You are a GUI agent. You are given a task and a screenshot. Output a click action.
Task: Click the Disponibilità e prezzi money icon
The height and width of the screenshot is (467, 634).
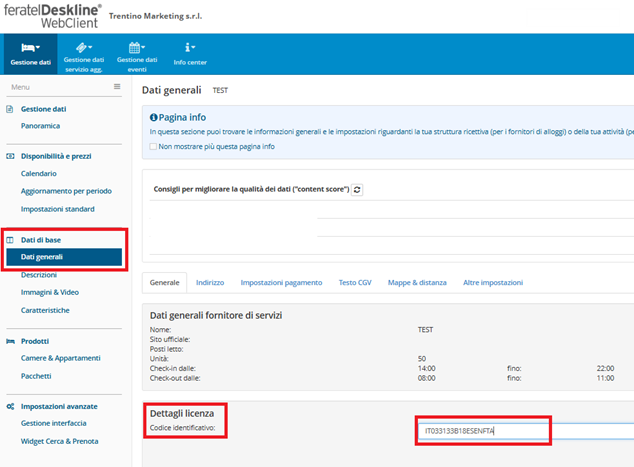pos(10,156)
